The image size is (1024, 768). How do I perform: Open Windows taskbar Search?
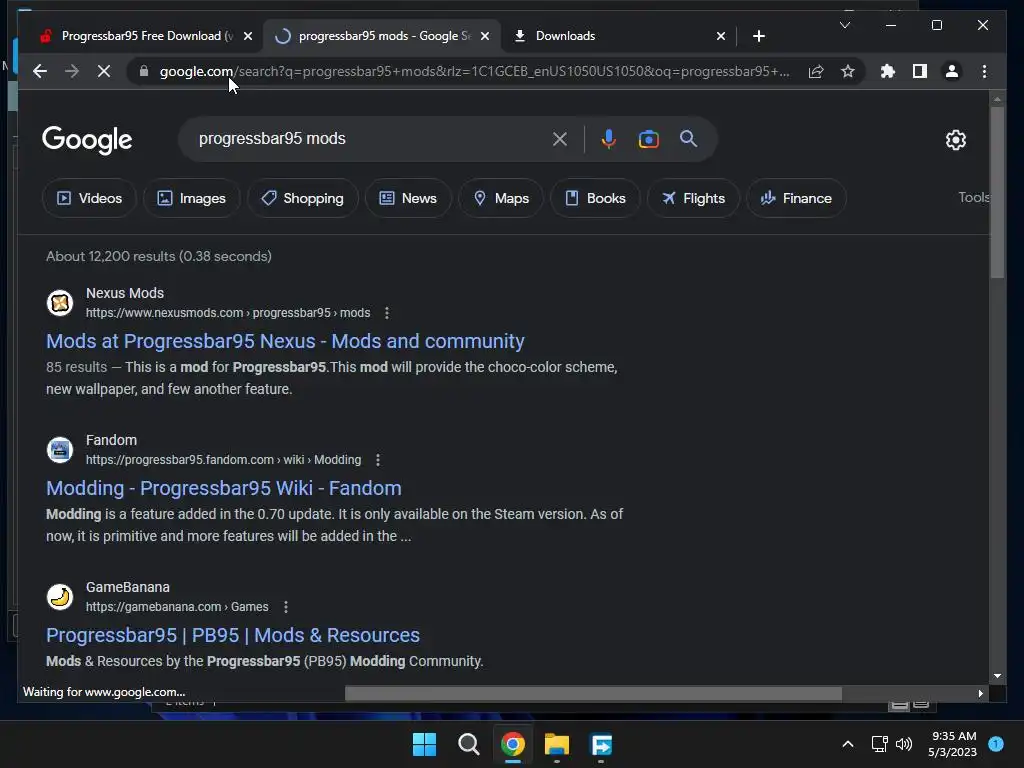click(468, 744)
